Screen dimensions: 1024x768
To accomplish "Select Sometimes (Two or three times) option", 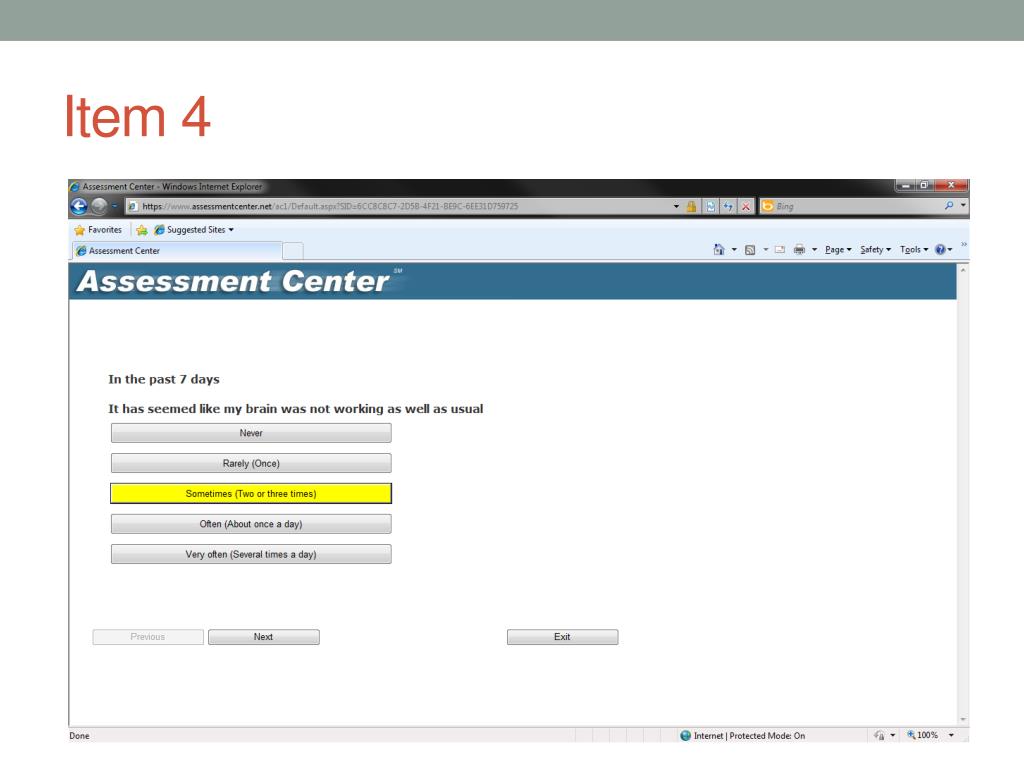I will pos(251,494).
